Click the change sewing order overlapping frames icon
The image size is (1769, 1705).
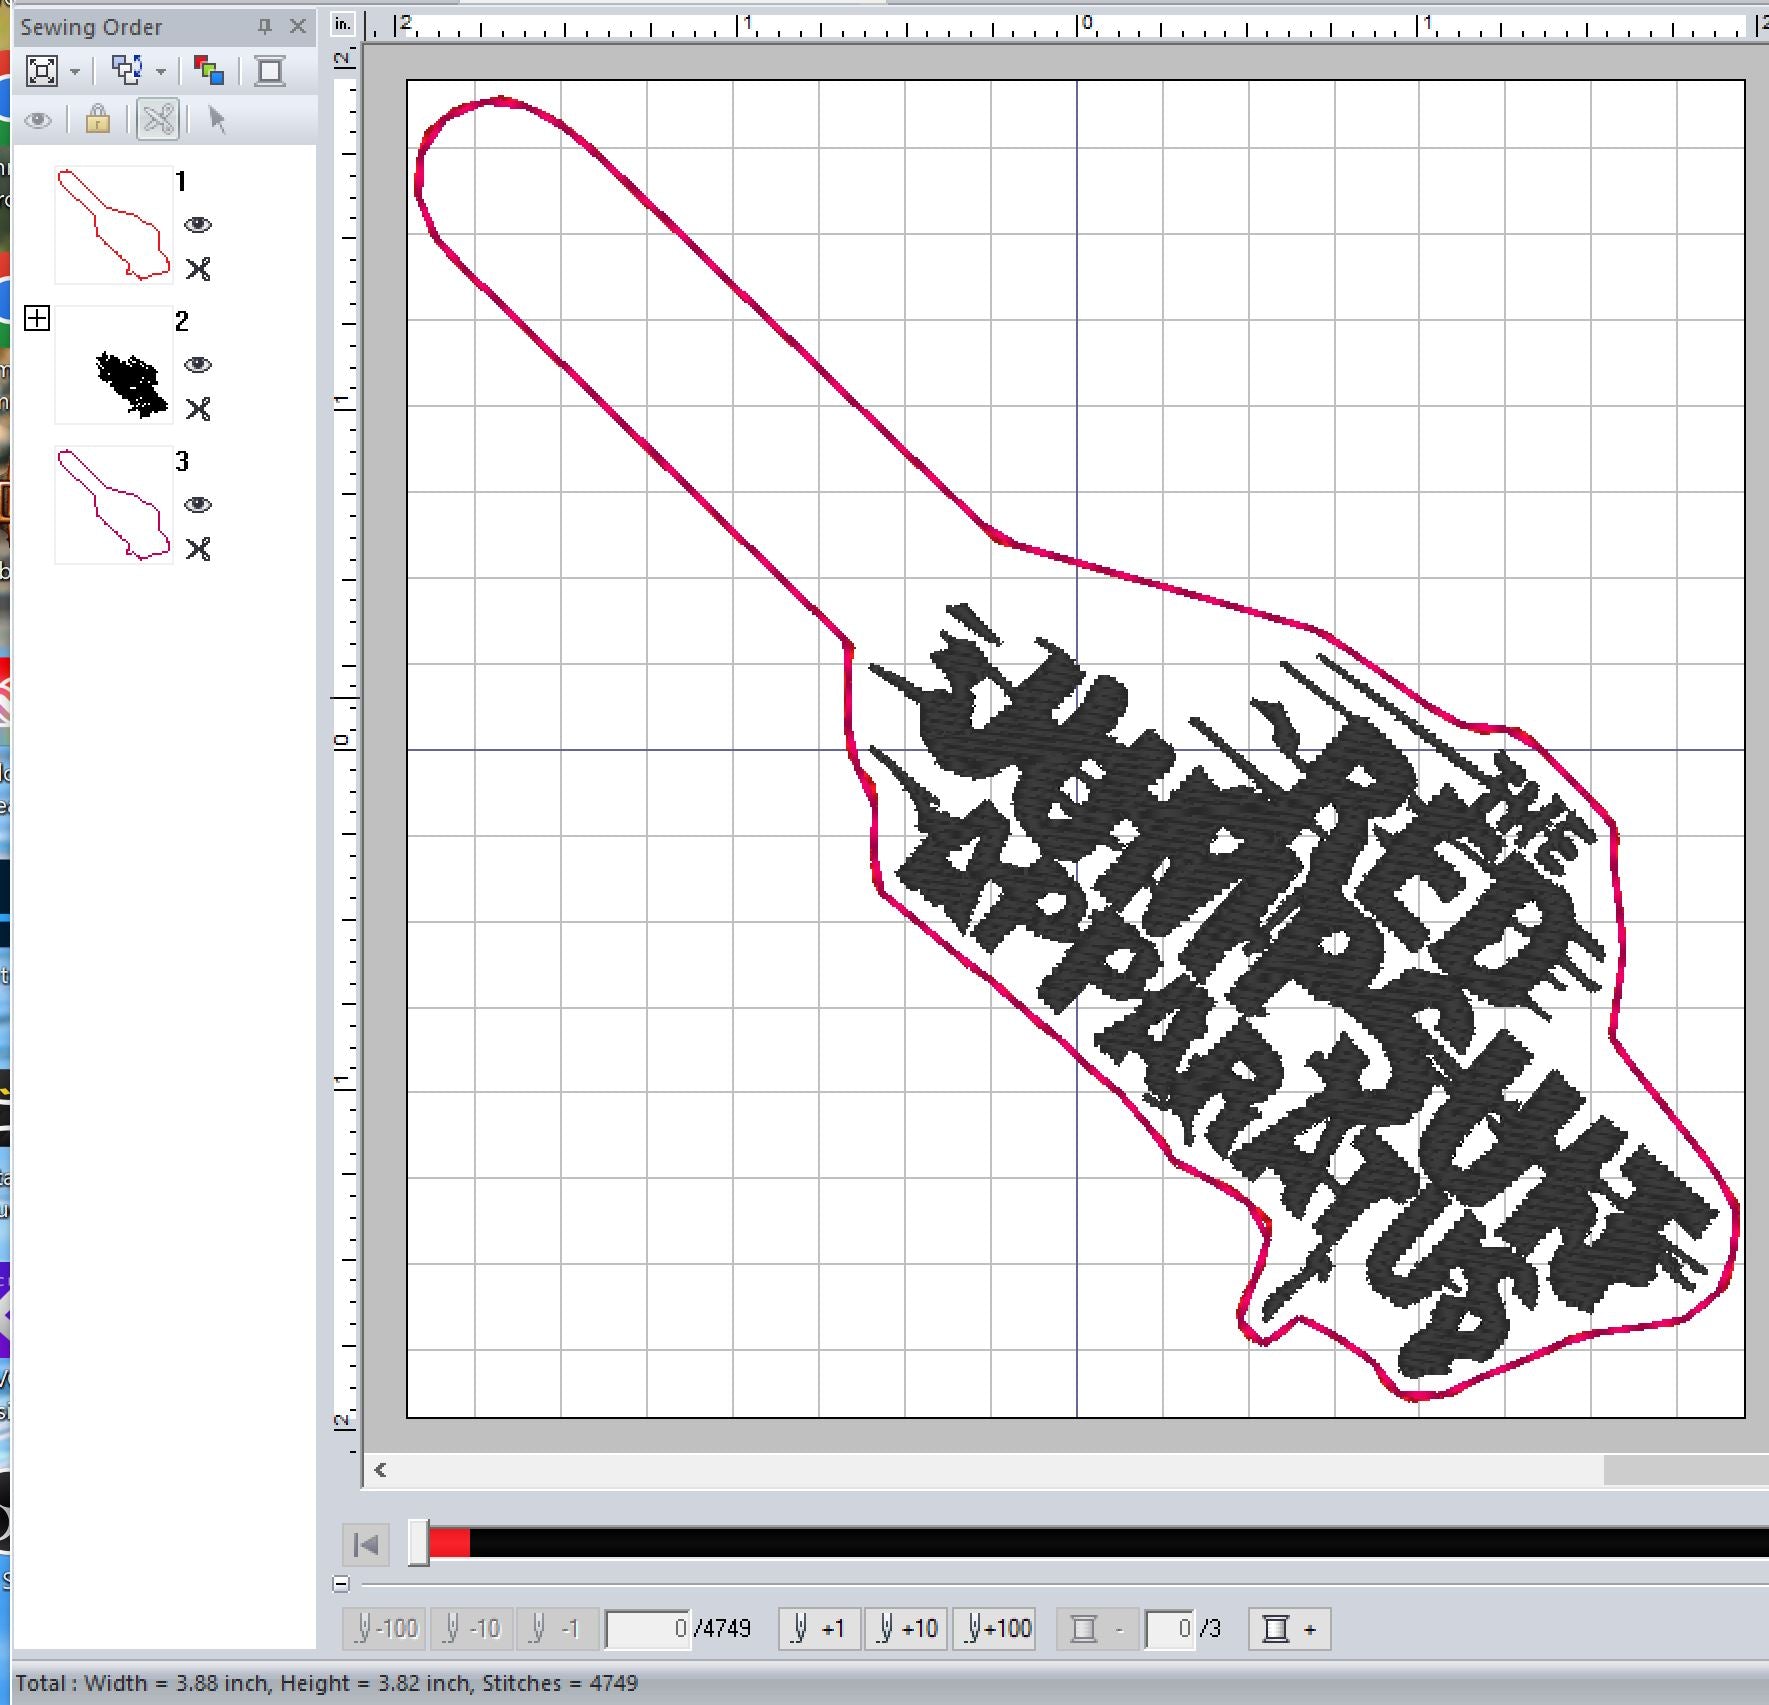[127, 71]
